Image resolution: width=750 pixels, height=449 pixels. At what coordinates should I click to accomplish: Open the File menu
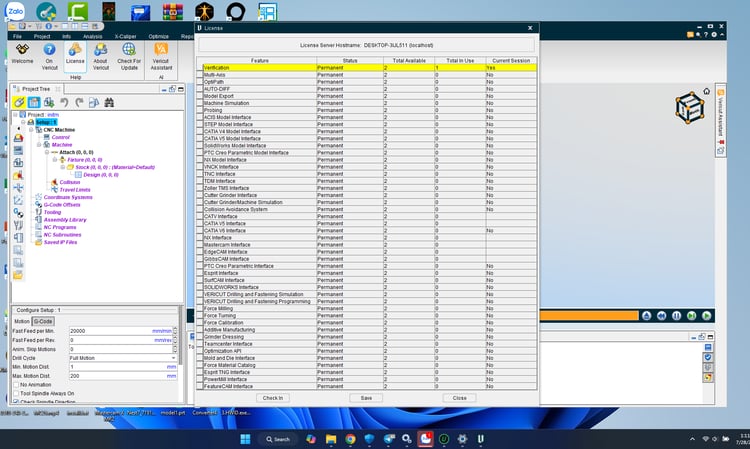(17, 36)
